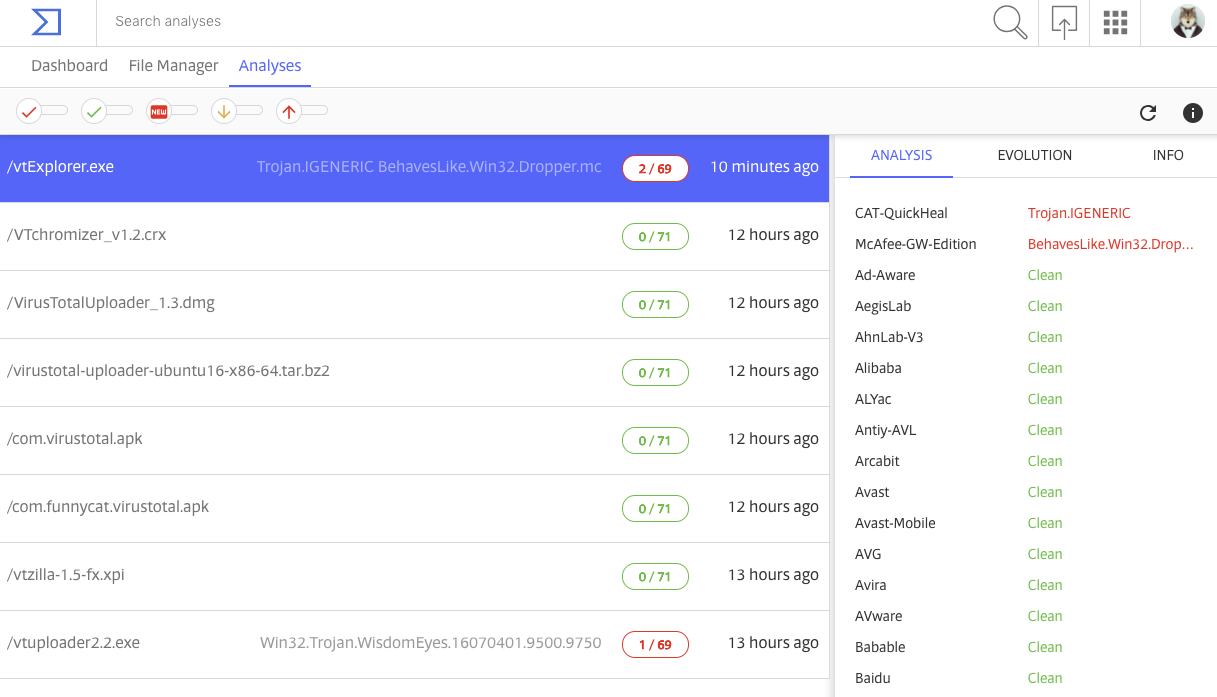1217x697 pixels.
Task: Click the Antiy-AVL engine name
Action: 885,430
